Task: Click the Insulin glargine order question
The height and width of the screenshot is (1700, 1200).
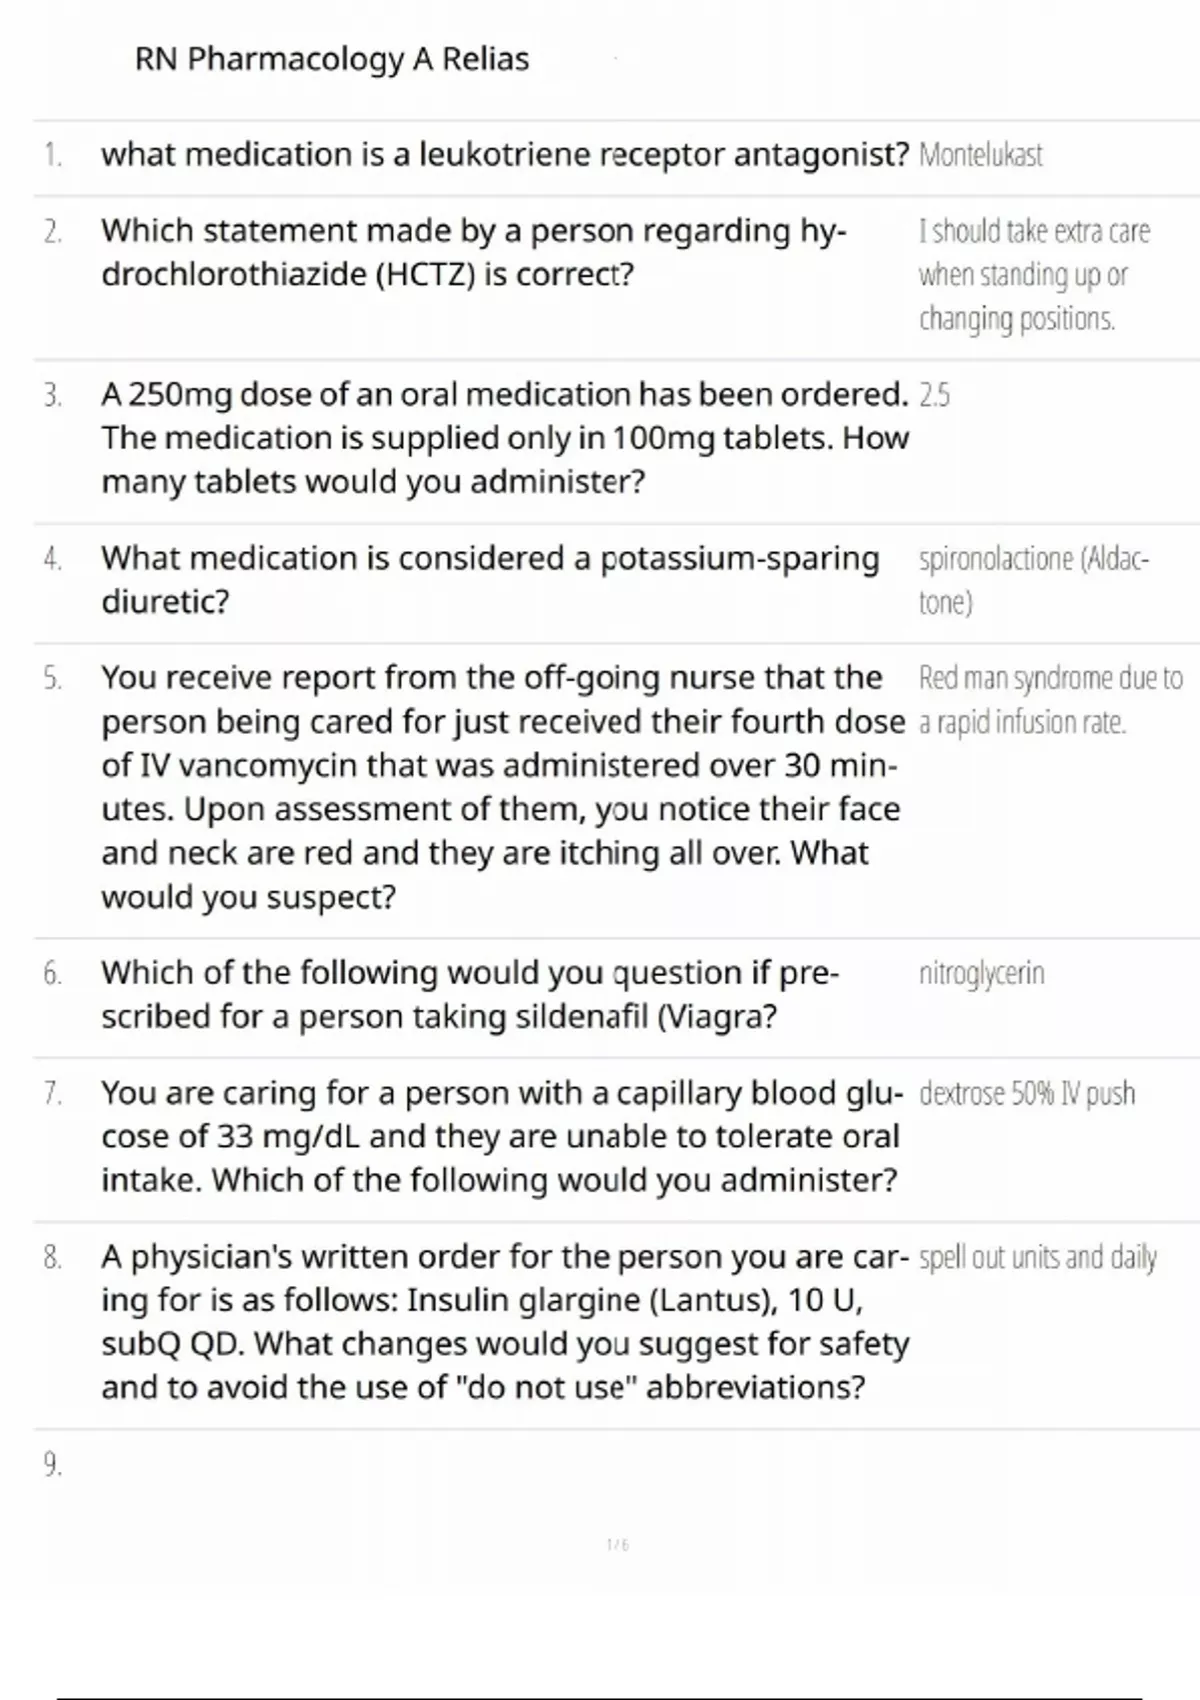Action: pyautogui.click(x=504, y=1321)
